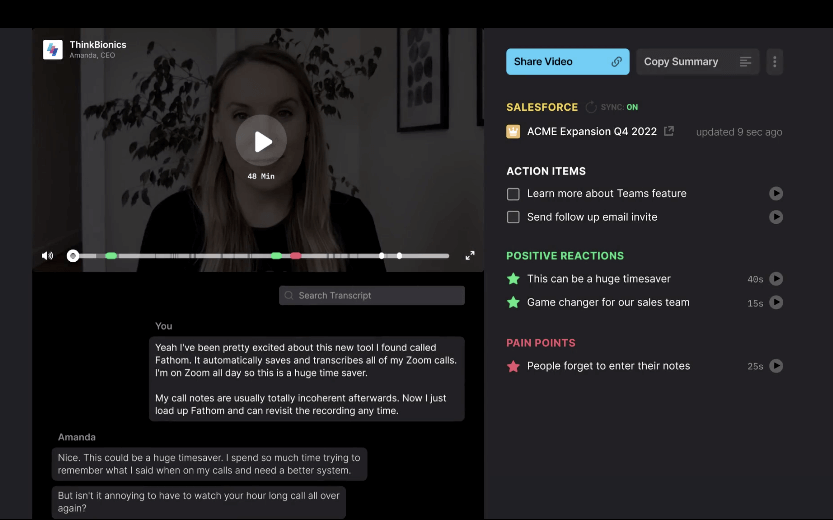Screen dimensions: 833x520
Task: Click green star beside 'Game changer for our sales team'
Action: tap(513, 302)
